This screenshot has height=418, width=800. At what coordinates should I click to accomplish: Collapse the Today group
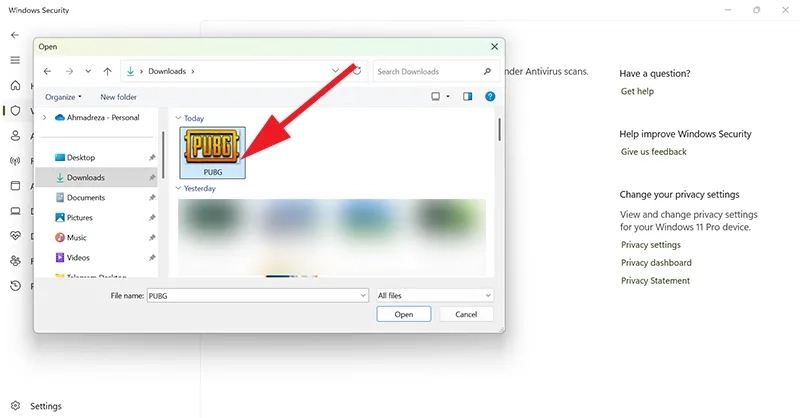point(179,118)
